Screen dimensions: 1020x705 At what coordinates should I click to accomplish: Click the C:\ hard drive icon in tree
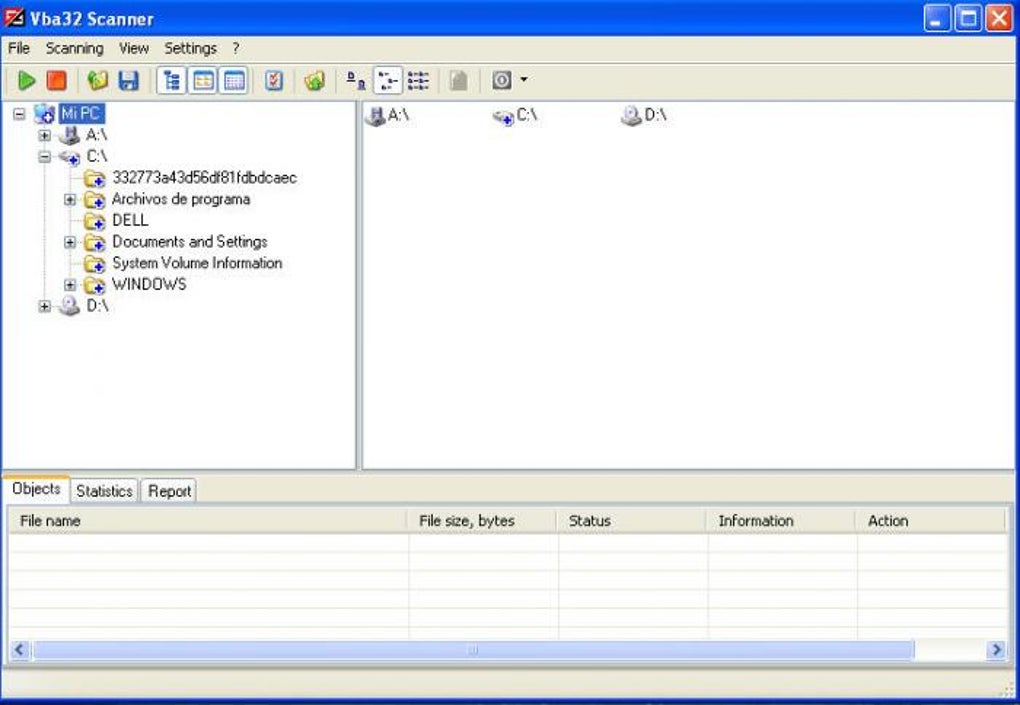(69, 157)
